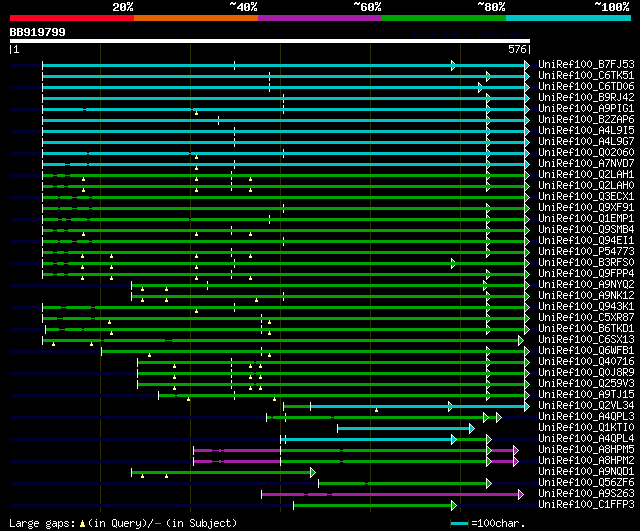Viewport: 640px width, 531px height.
Task: Click the green alignment bar of UniRef100_C1FFP3
Action: tap(373, 506)
